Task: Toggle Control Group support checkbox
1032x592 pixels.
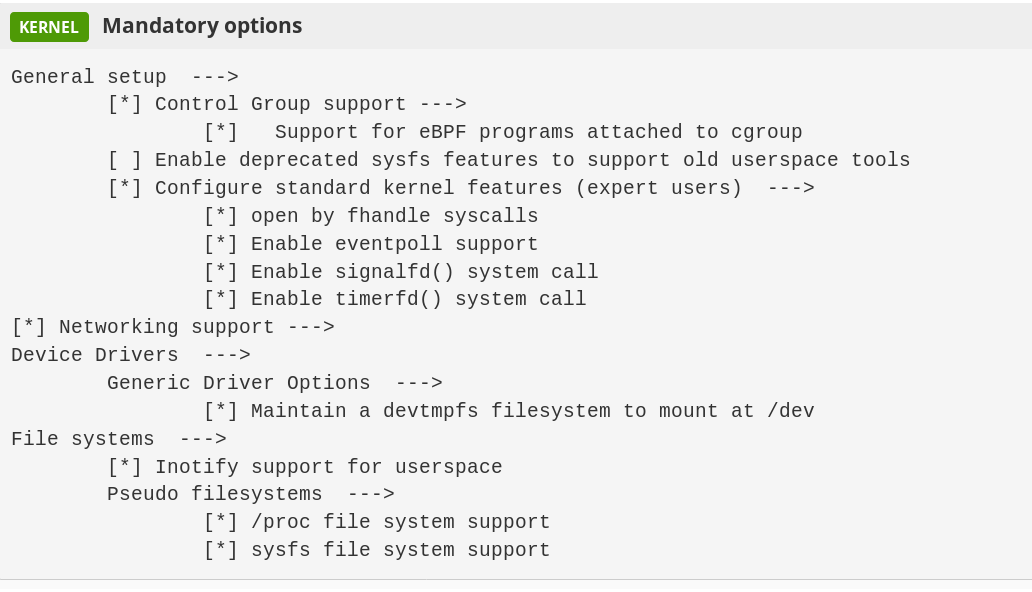Action: [124, 104]
